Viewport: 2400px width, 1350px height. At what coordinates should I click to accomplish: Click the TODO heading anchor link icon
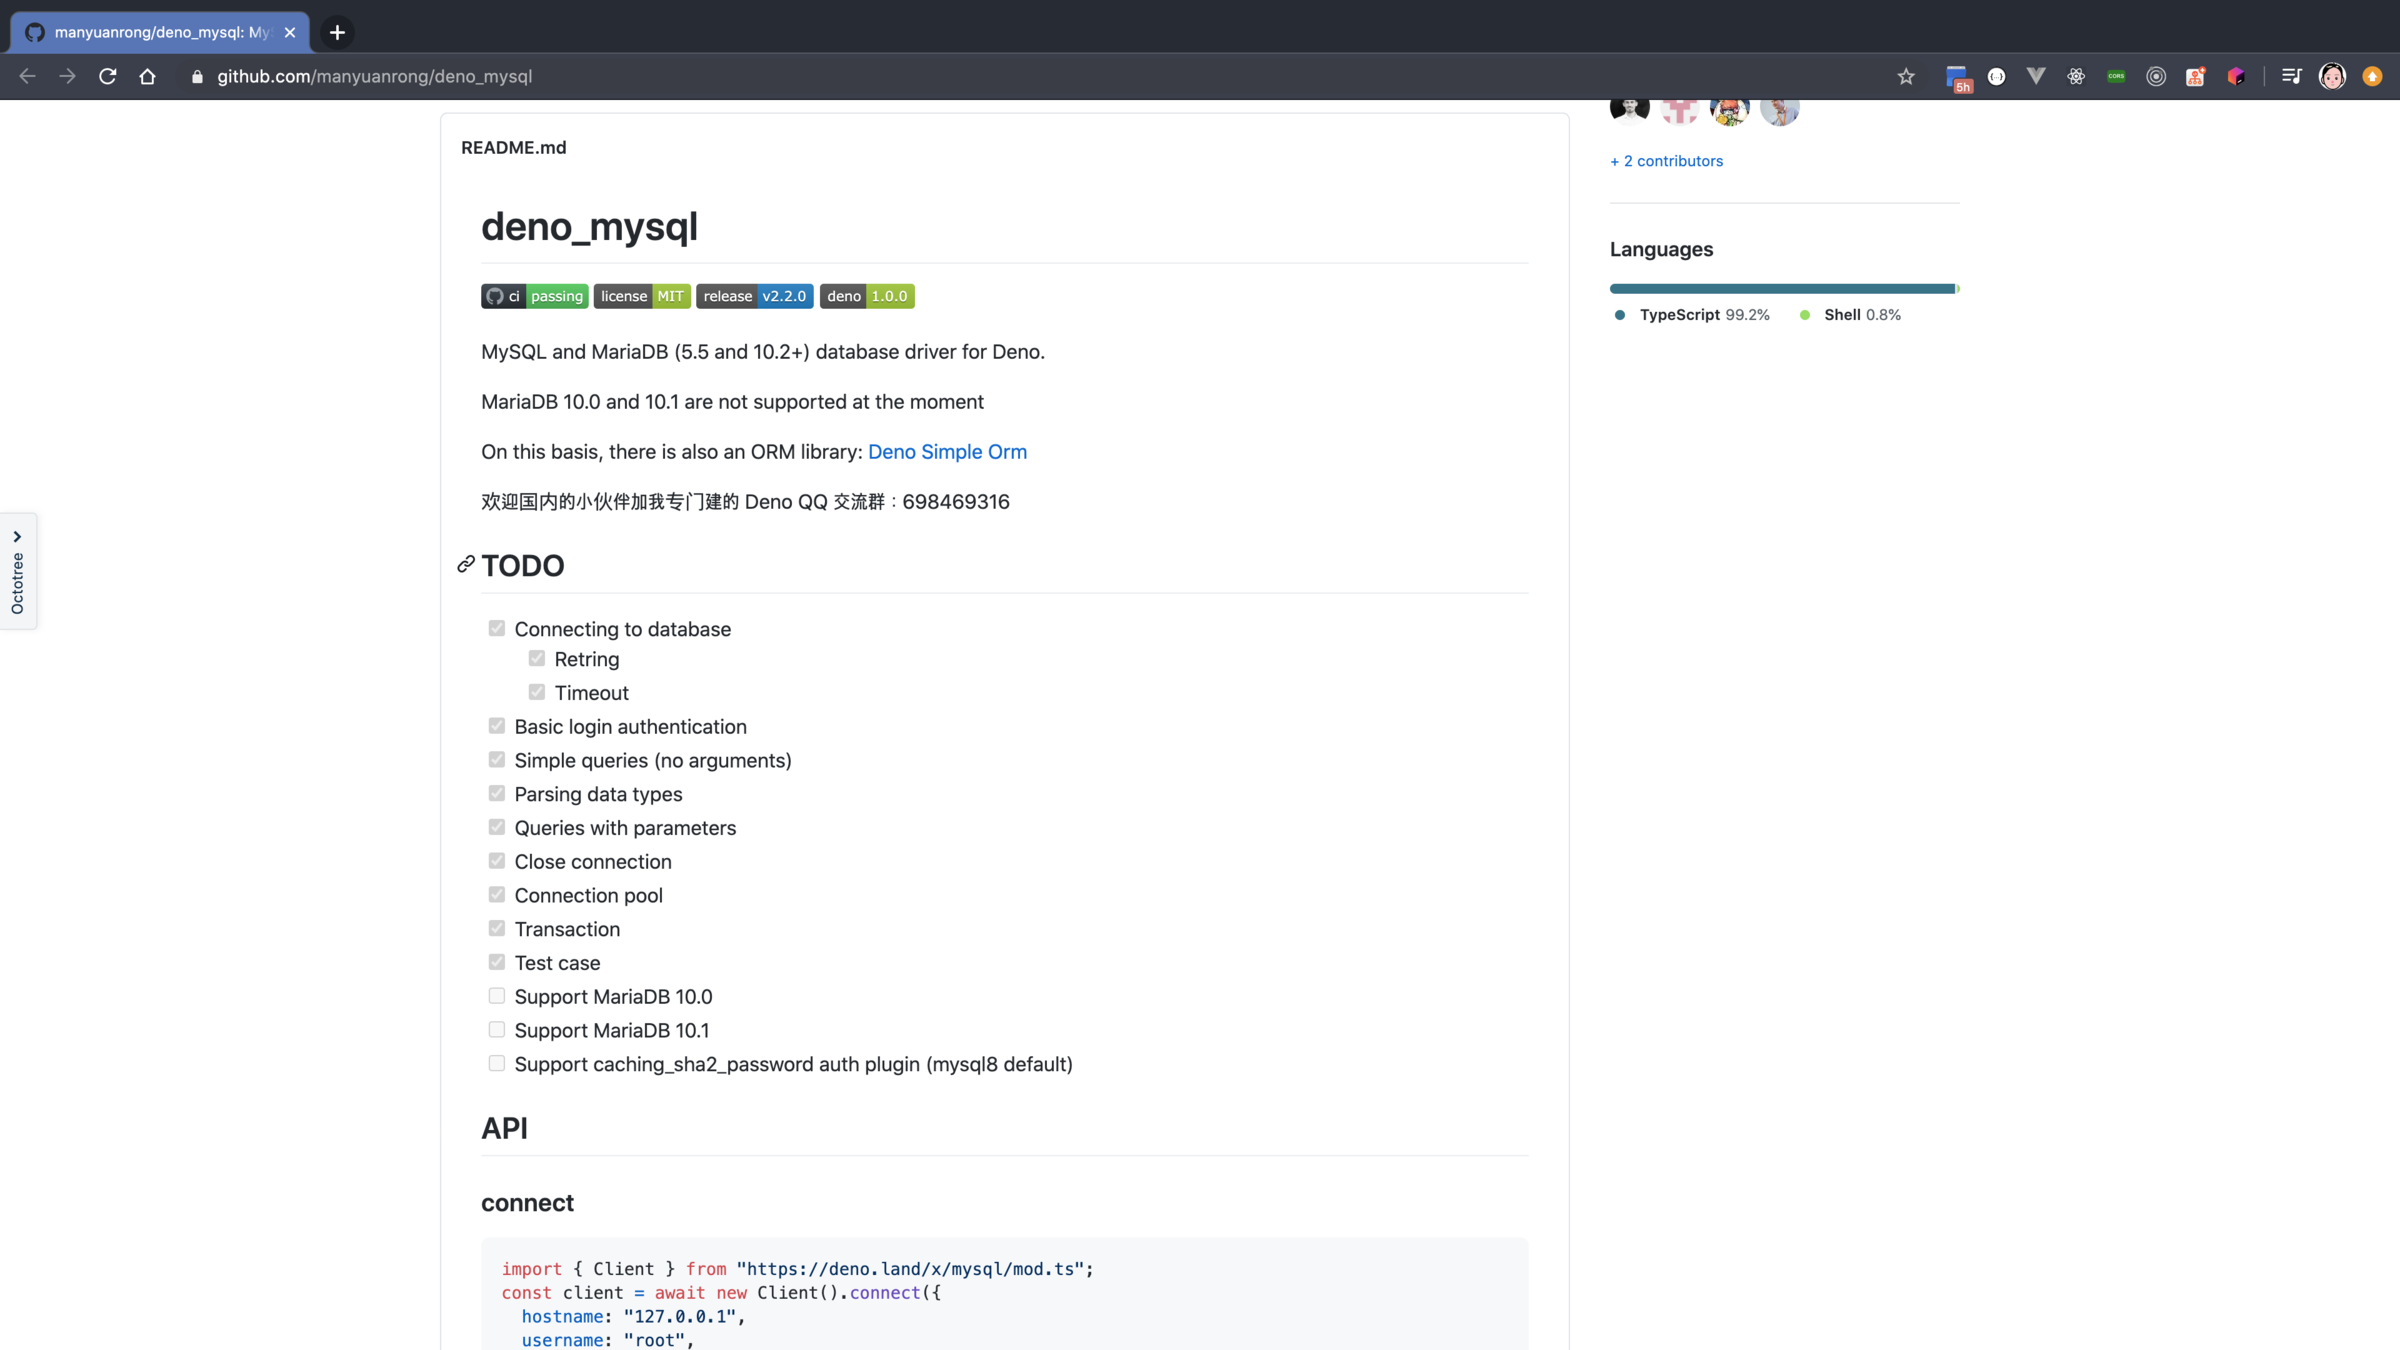tap(466, 565)
